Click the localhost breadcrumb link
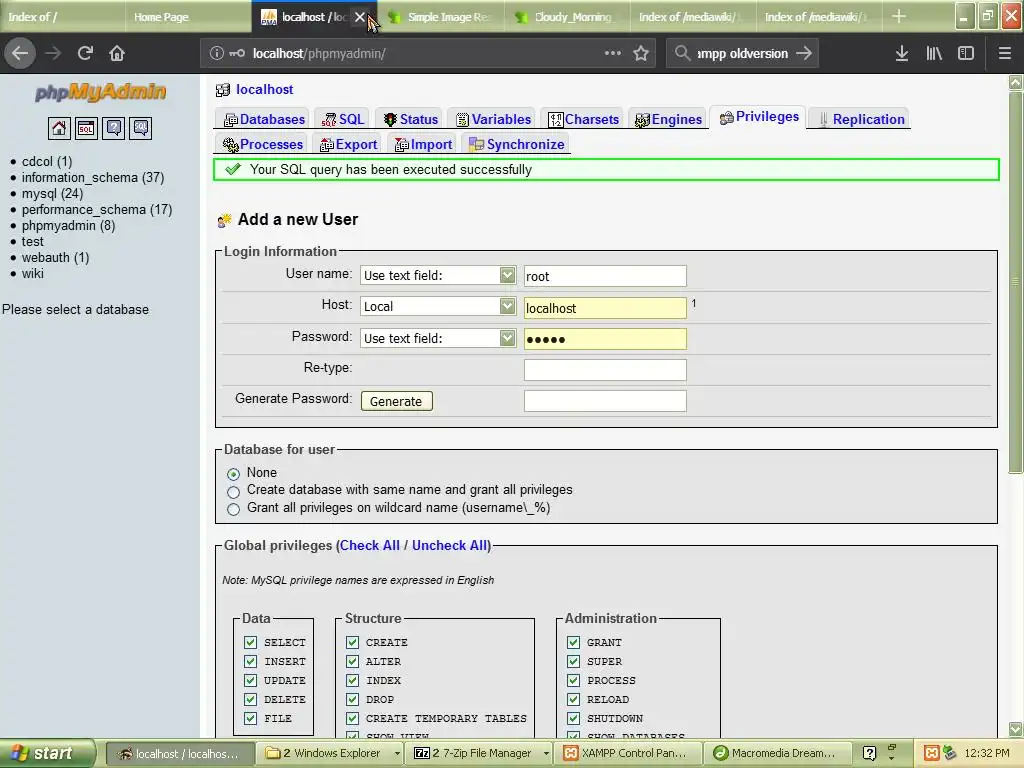The image size is (1024, 768). [264, 89]
